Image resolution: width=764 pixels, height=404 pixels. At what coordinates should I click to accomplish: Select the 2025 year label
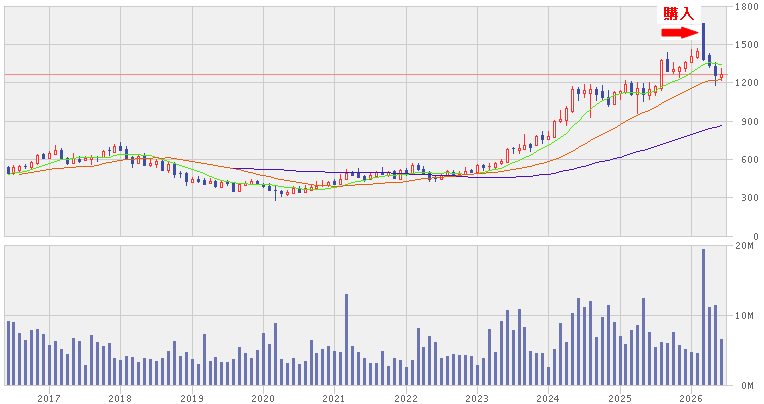point(620,399)
